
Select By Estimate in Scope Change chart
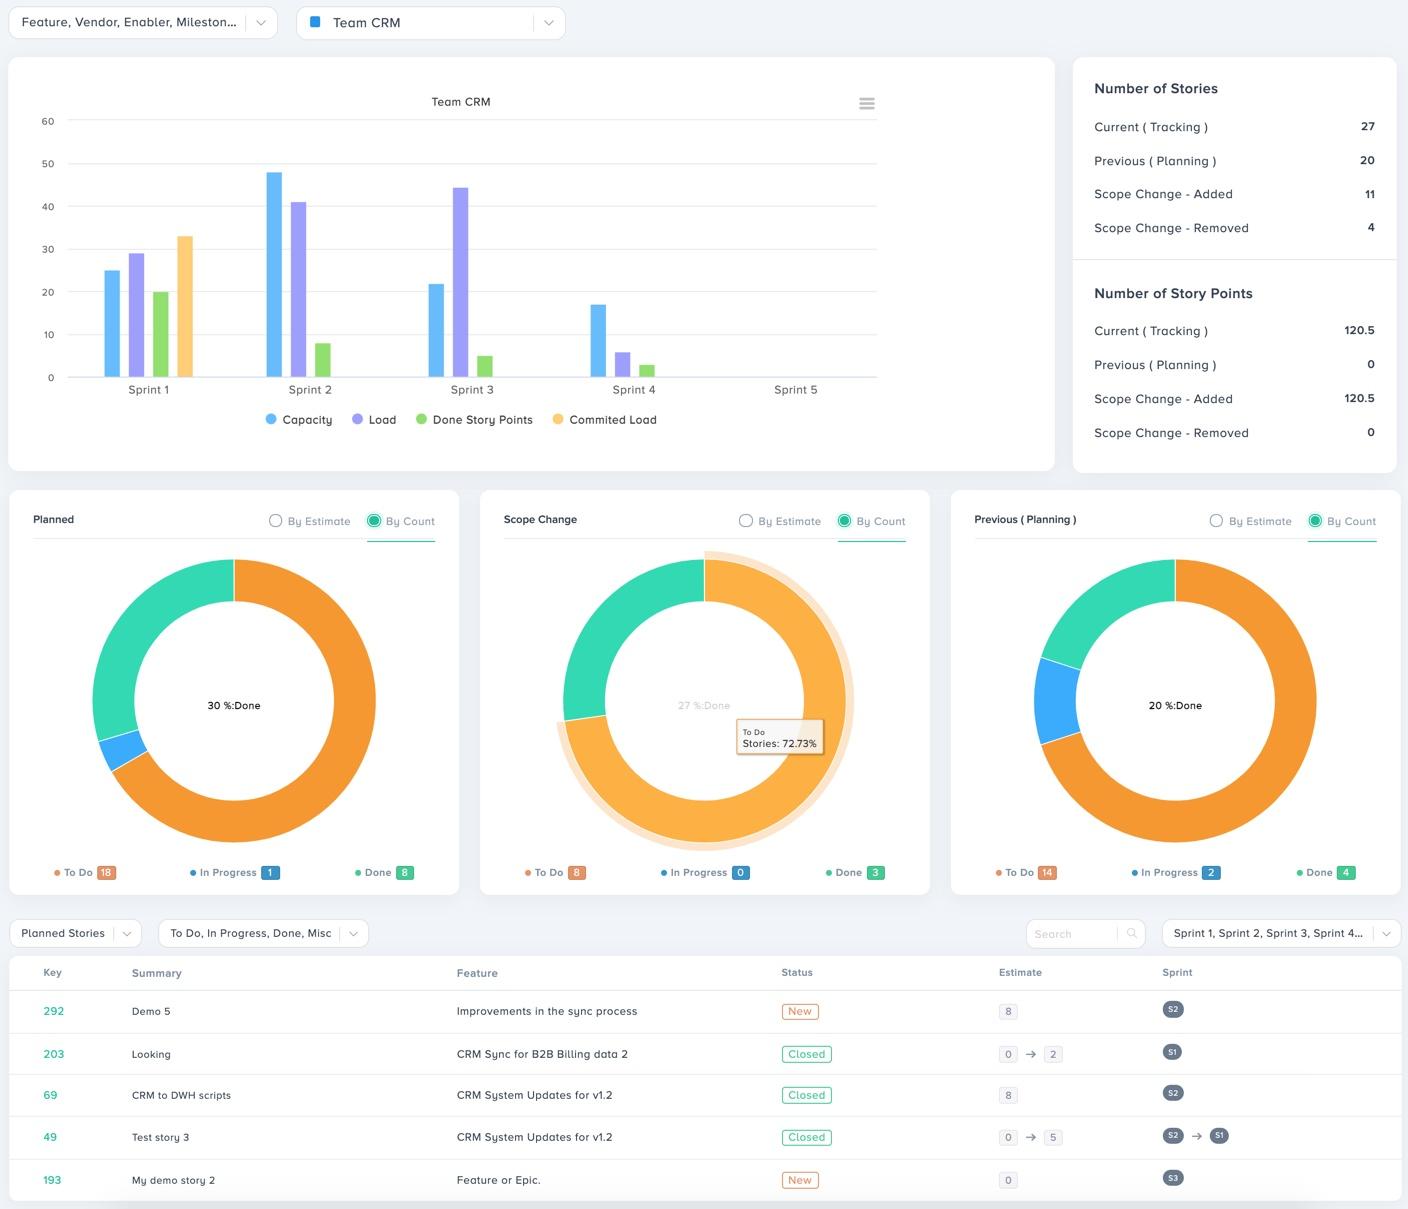[x=780, y=521]
